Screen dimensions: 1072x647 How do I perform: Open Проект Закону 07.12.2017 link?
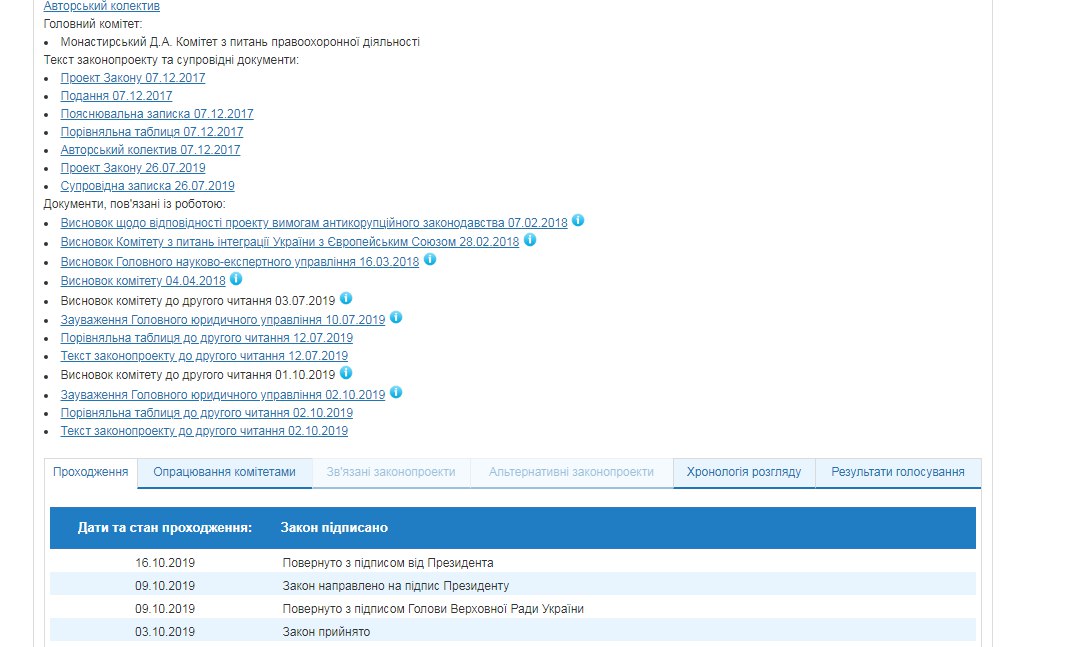(133, 78)
